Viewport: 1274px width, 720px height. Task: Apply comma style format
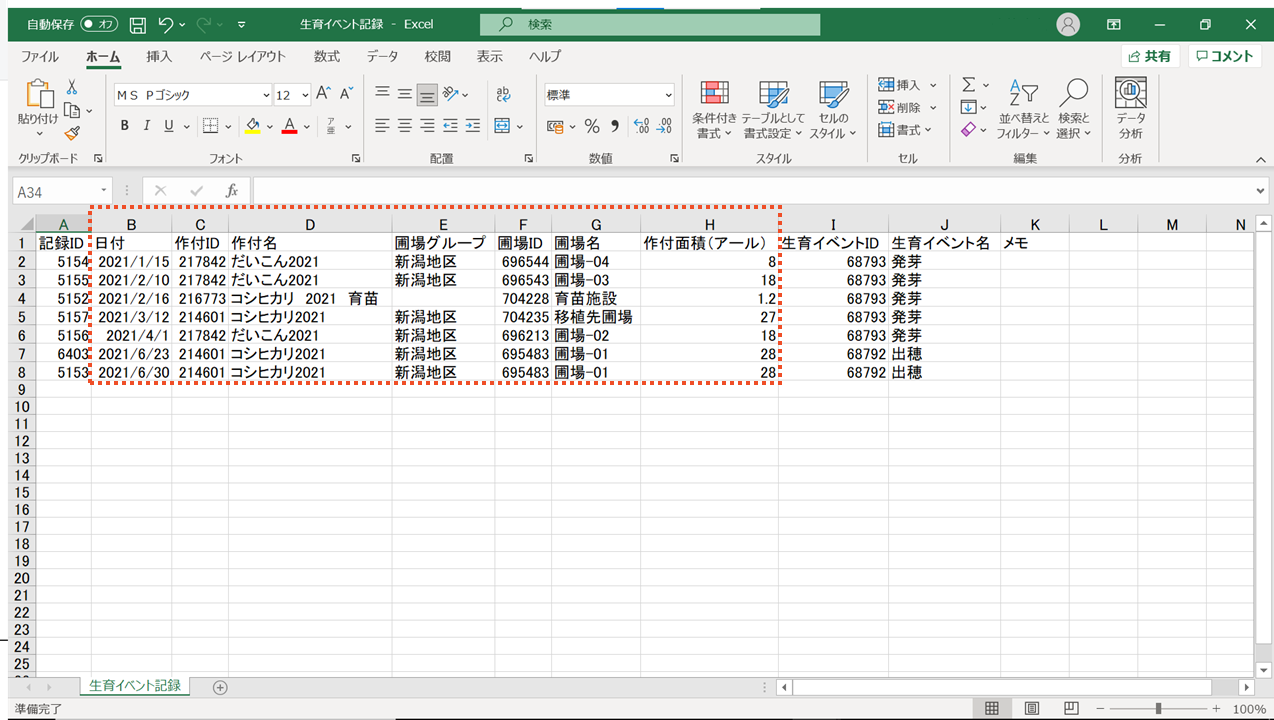point(615,126)
